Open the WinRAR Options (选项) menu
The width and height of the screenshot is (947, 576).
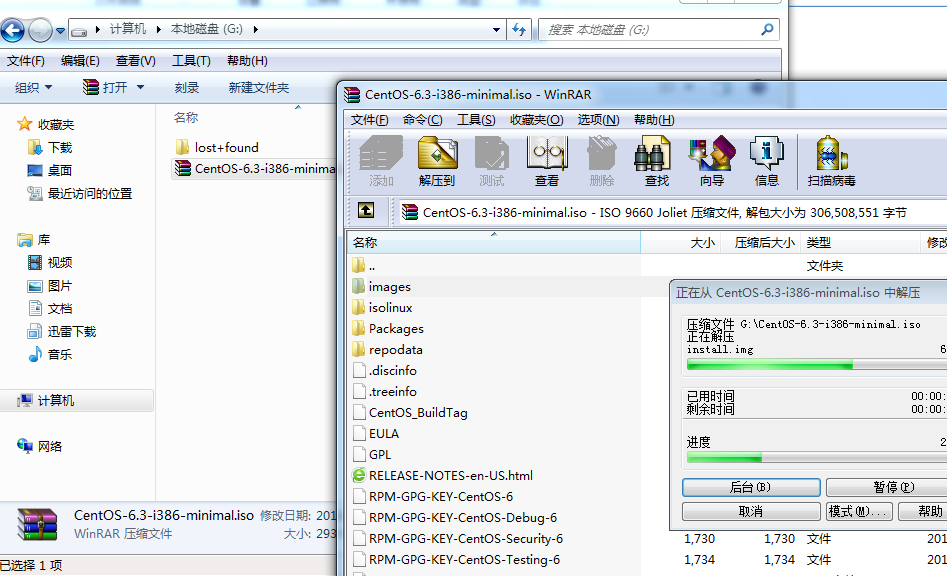598,120
